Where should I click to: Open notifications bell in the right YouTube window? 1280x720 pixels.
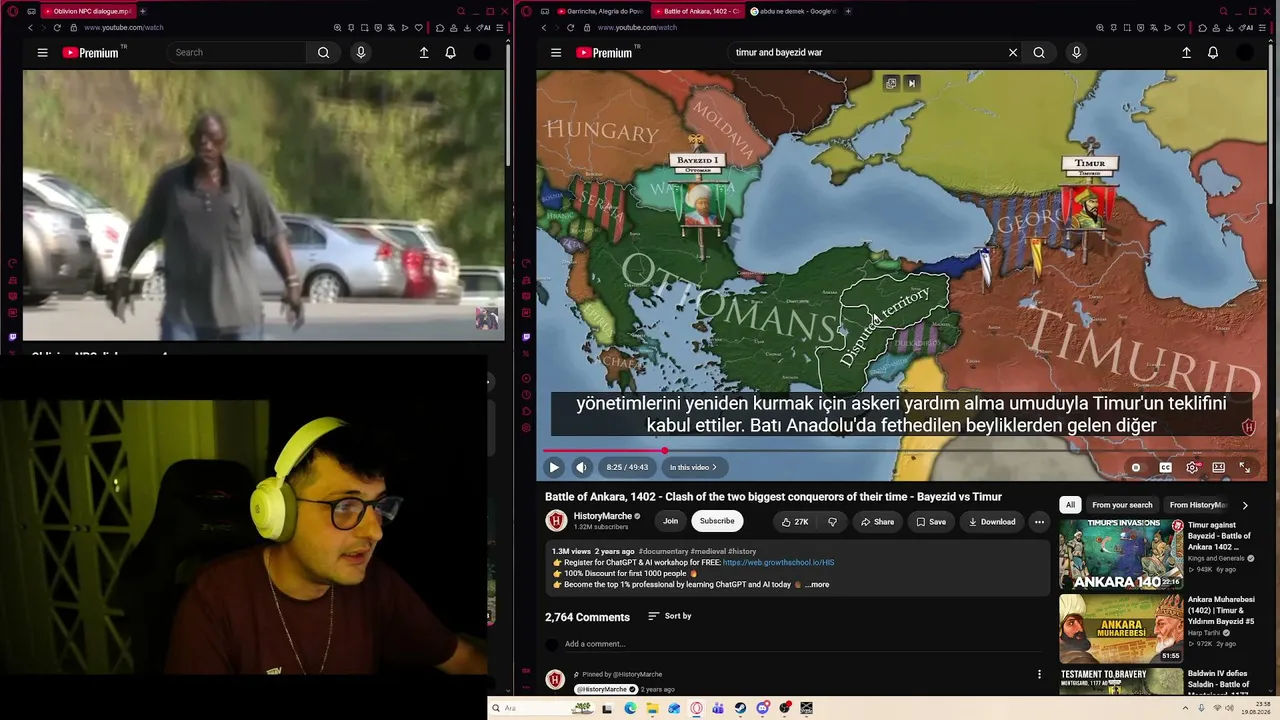(1213, 53)
